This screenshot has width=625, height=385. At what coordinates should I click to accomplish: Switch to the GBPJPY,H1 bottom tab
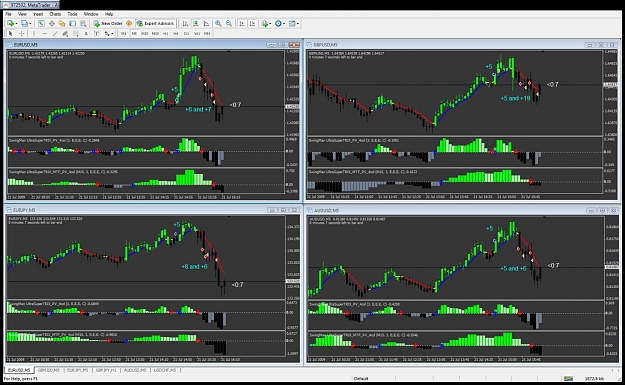tap(106, 370)
